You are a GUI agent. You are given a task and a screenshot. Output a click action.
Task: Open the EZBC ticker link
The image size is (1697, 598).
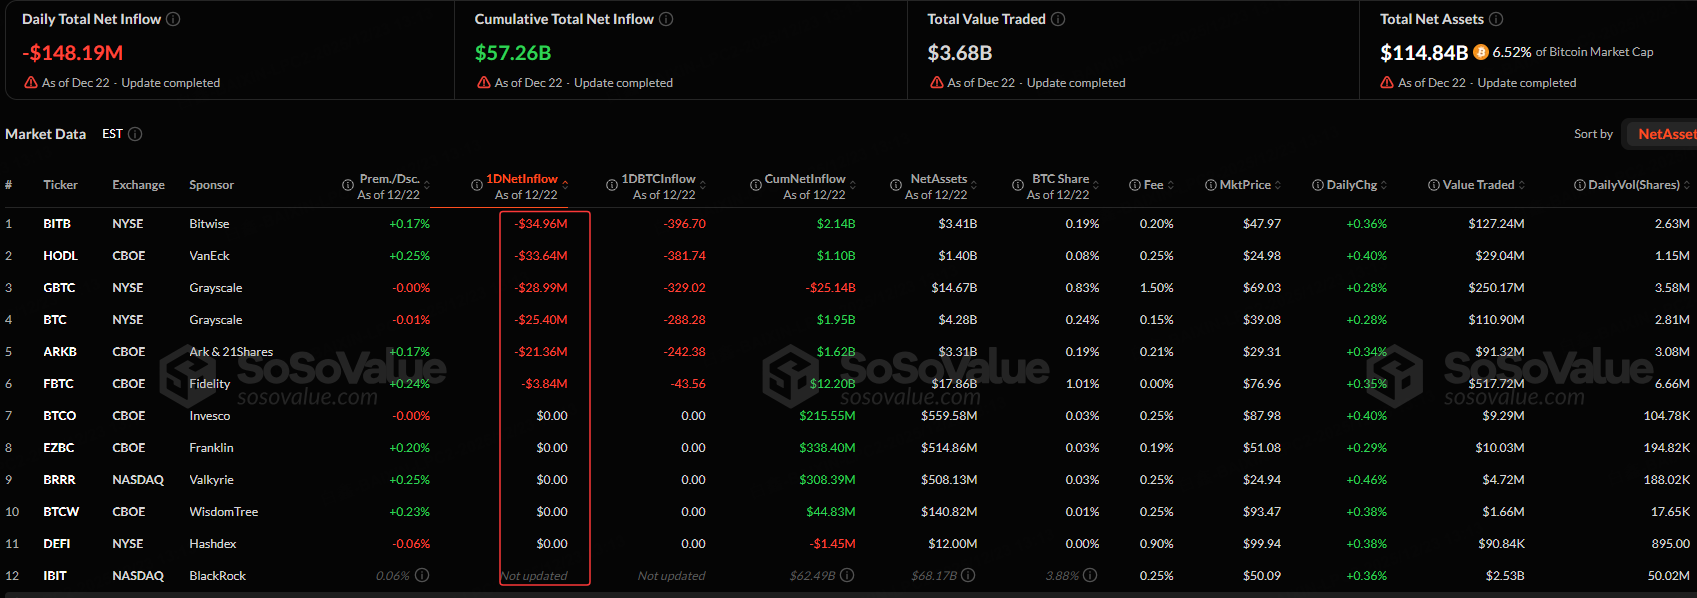[59, 448]
